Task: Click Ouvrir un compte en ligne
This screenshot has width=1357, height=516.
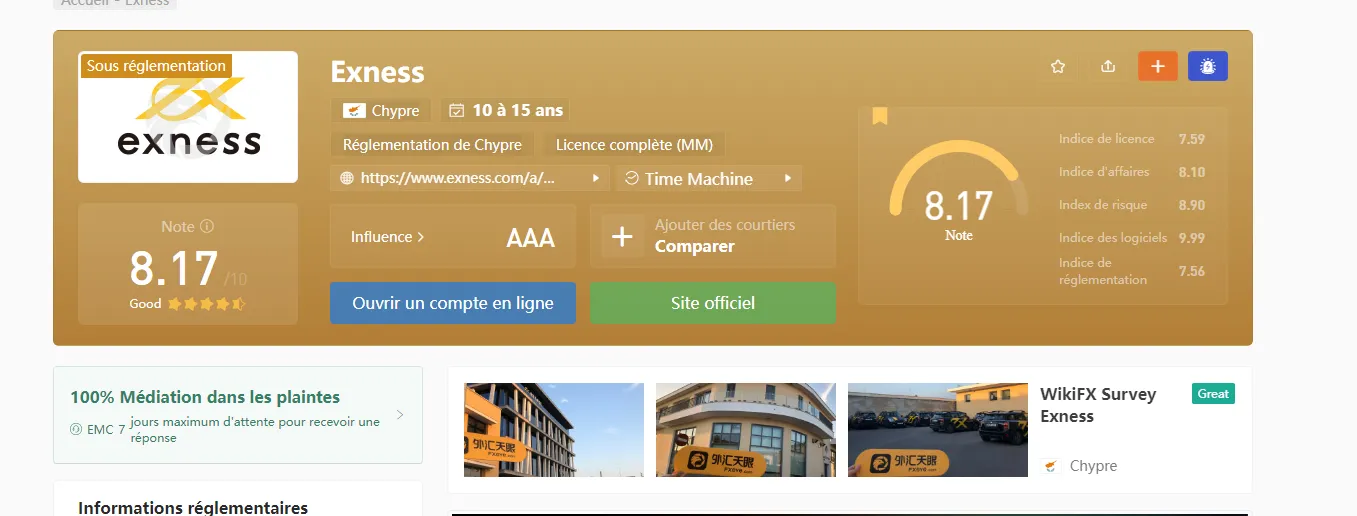Action: 453,303
